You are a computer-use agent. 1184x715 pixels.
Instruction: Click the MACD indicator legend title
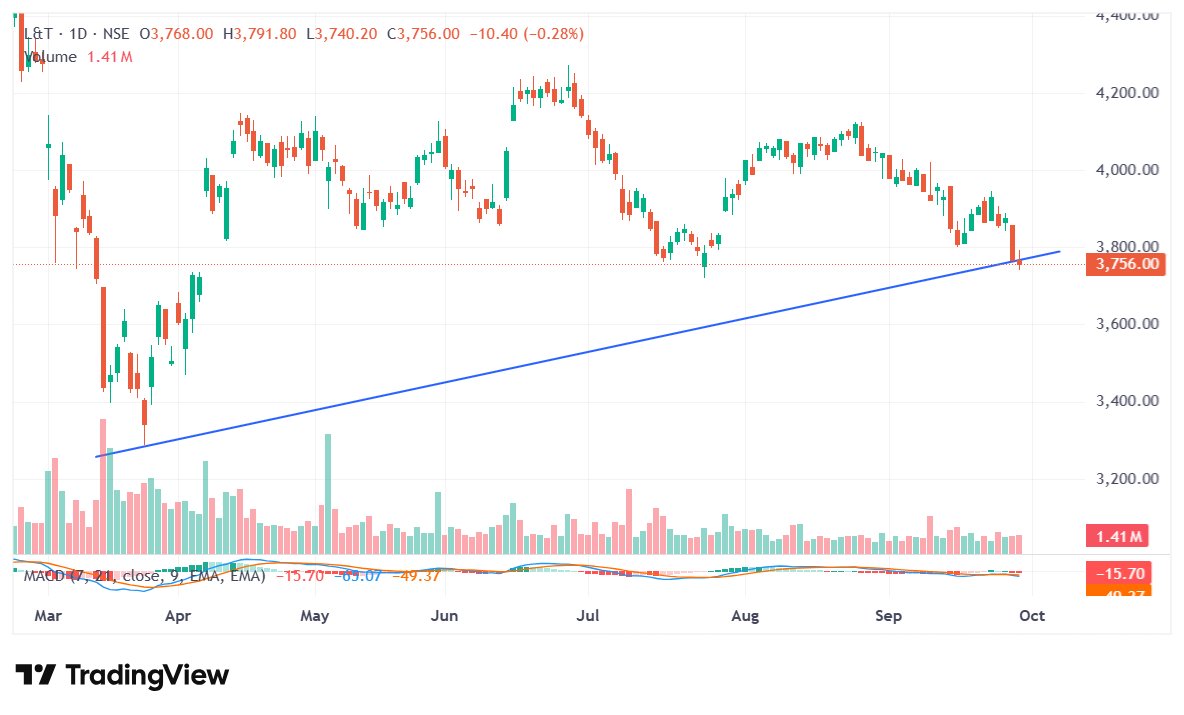coord(144,576)
